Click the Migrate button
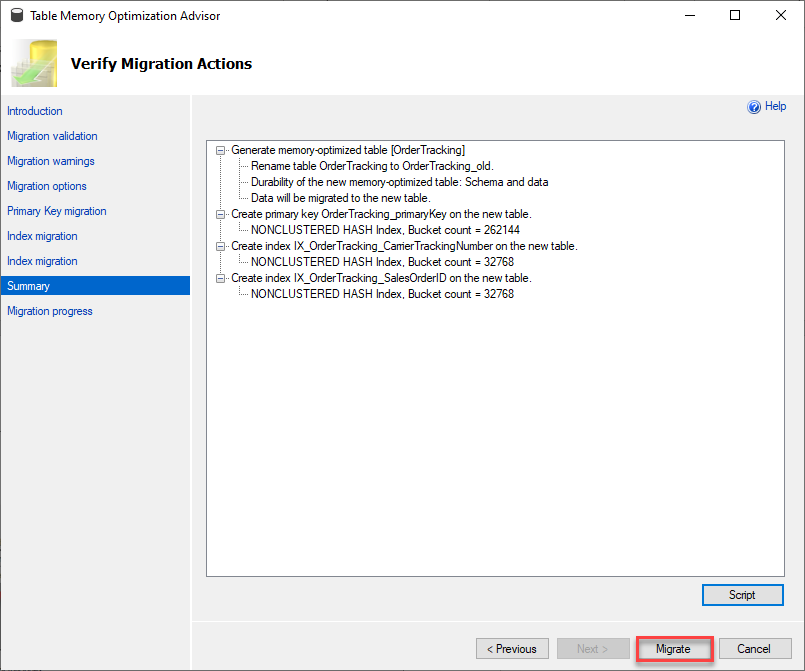 click(x=674, y=649)
